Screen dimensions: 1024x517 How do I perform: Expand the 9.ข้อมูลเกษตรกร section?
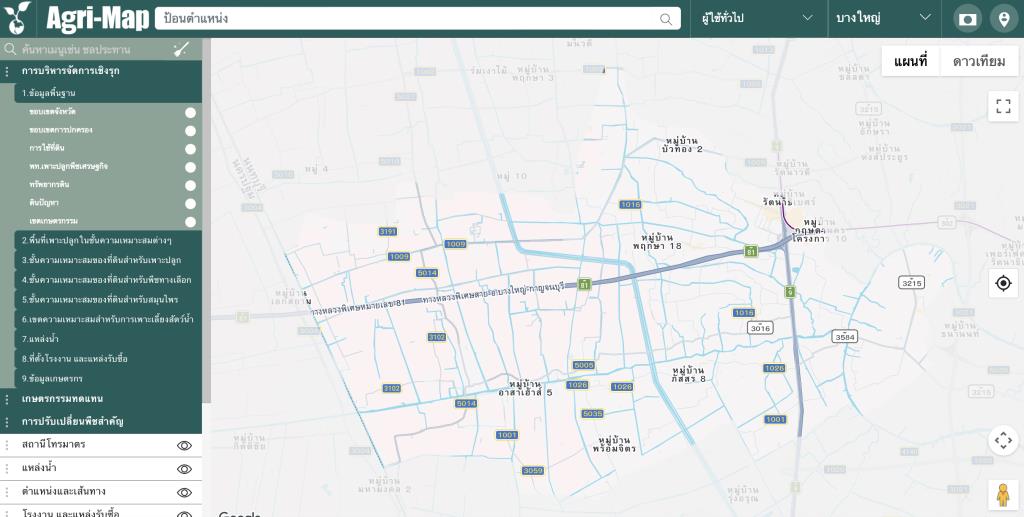pos(108,379)
